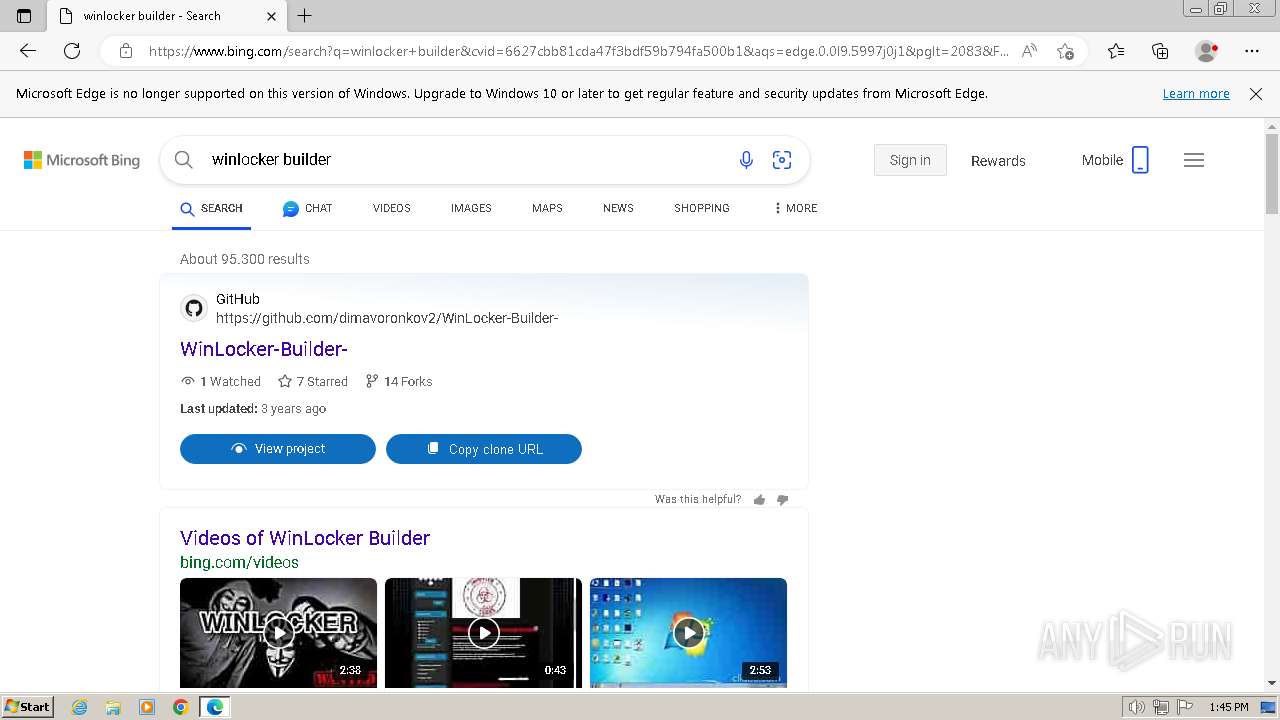
Task: Play the 2:53 Windows desktop video
Action: click(688, 633)
